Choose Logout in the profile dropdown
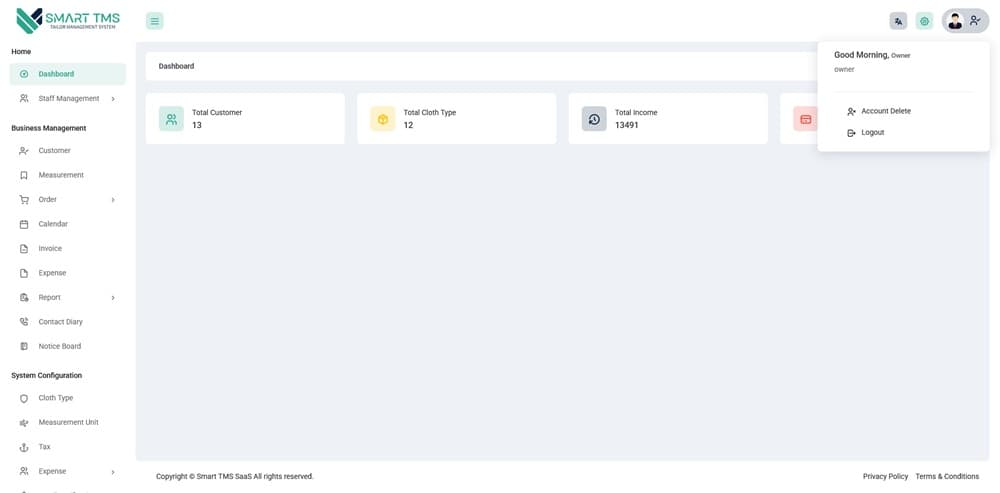Image resolution: width=1000 pixels, height=493 pixels. pyautogui.click(x=872, y=132)
